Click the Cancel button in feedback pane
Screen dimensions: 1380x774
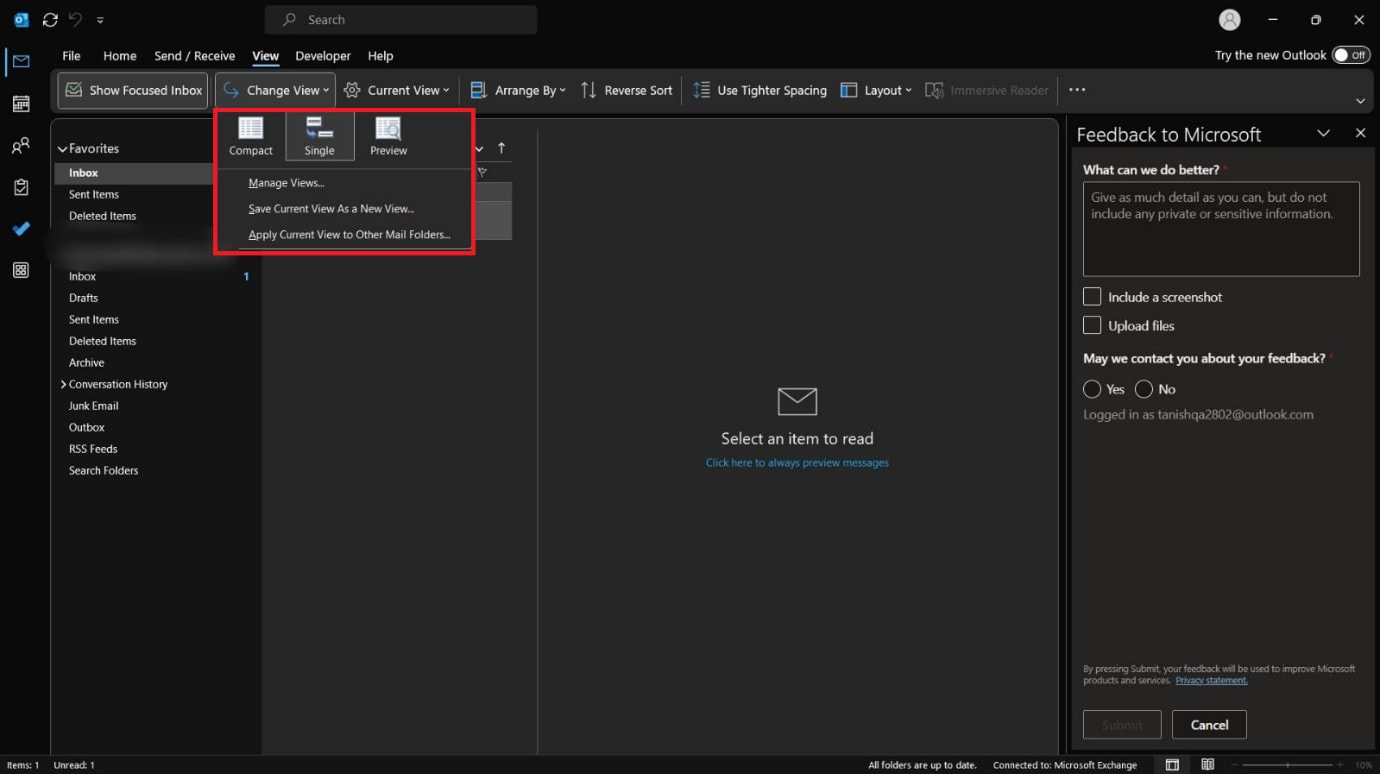coord(1209,724)
